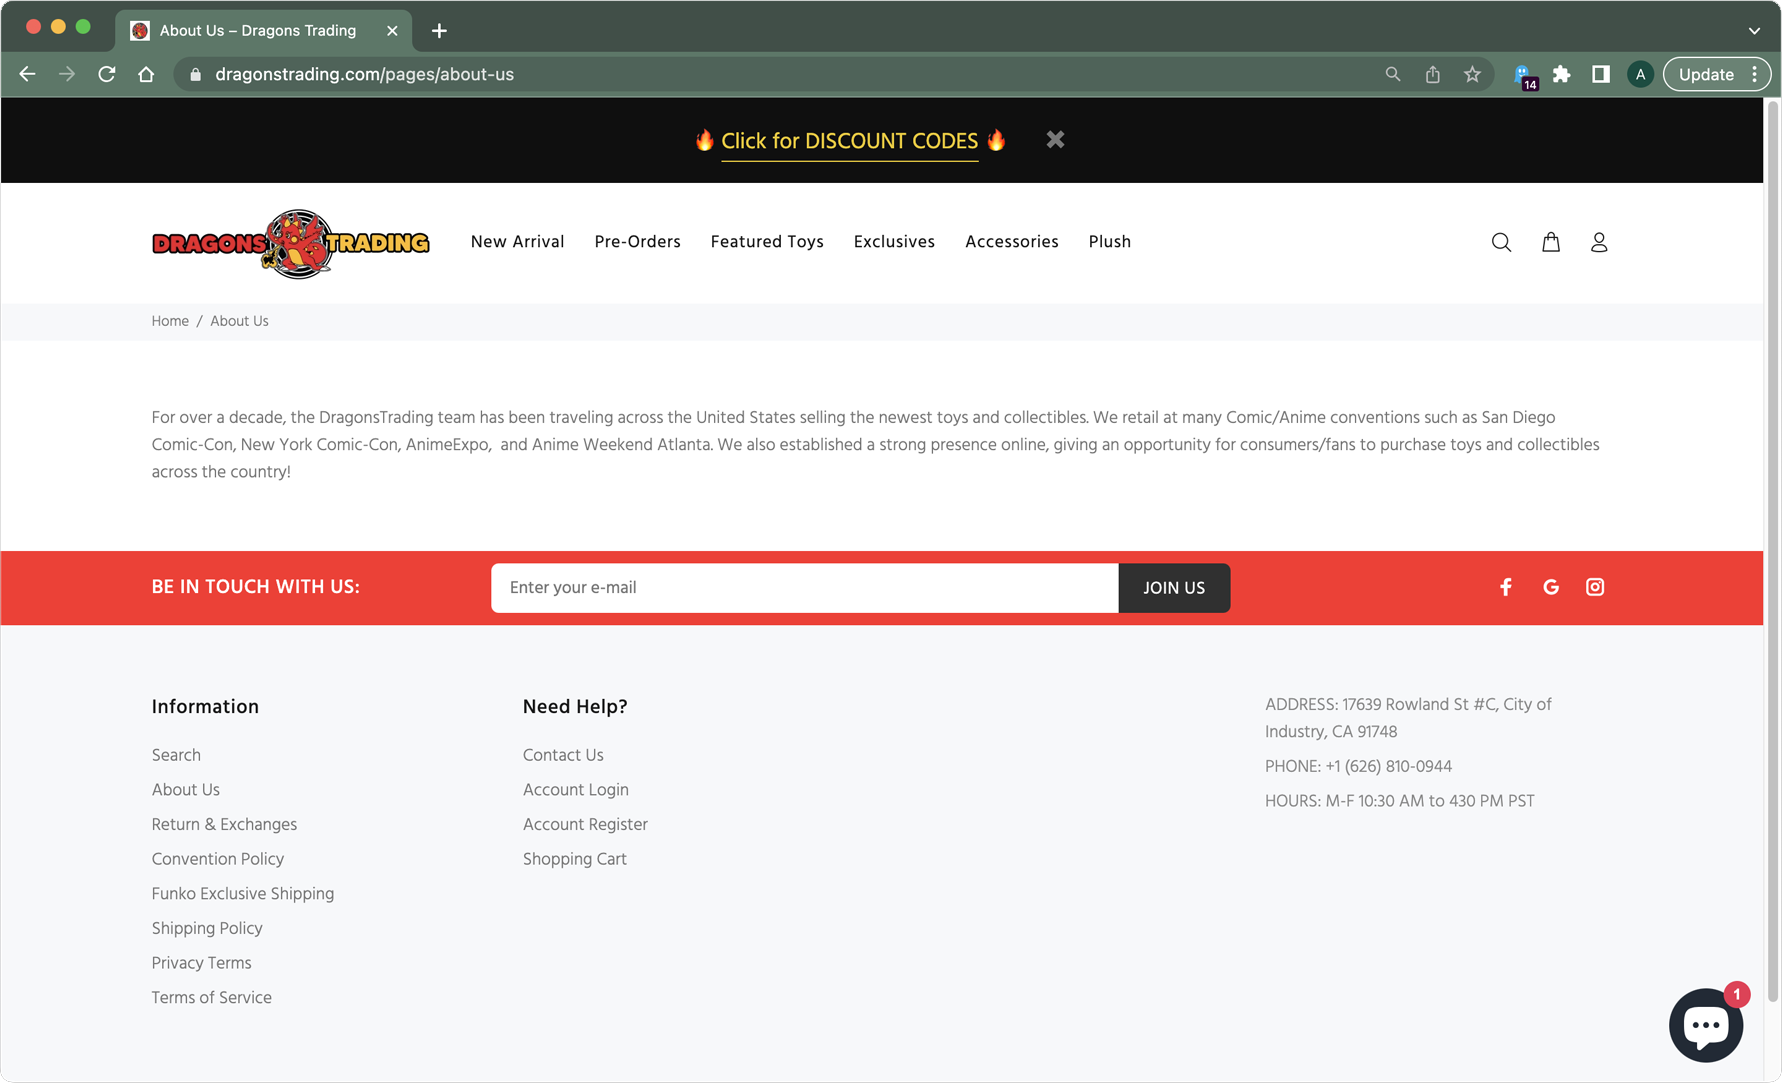Image resolution: width=1782 pixels, height=1083 pixels.
Task: Open the New Arrival menu
Action: pyautogui.click(x=517, y=242)
